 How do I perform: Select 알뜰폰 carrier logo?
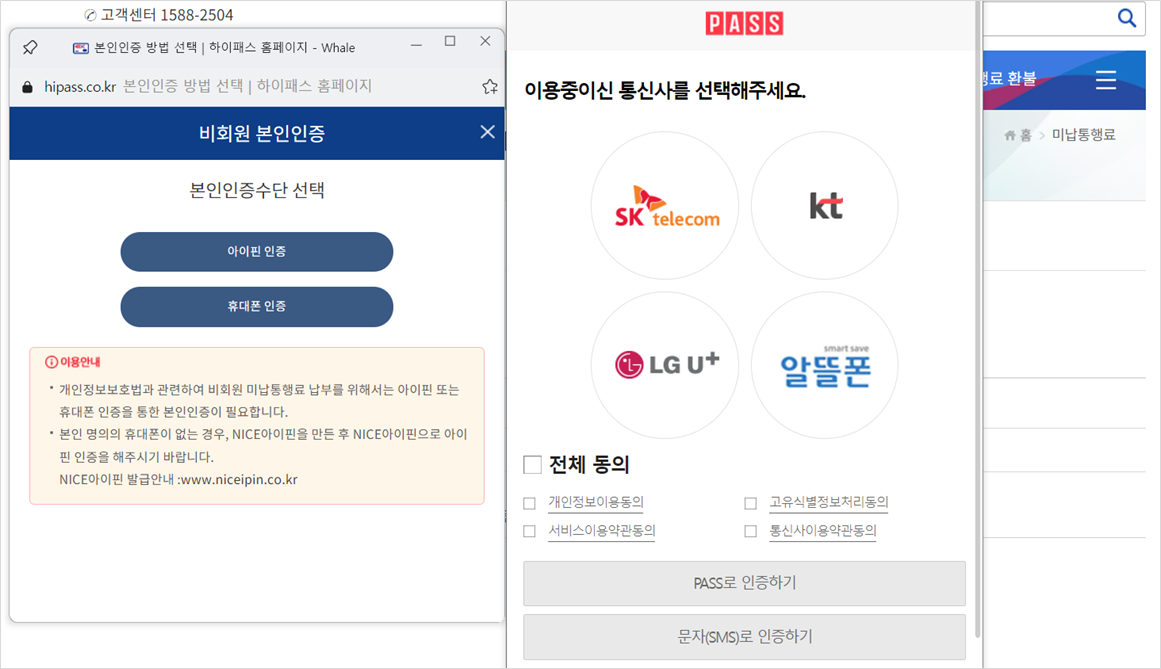pos(825,365)
